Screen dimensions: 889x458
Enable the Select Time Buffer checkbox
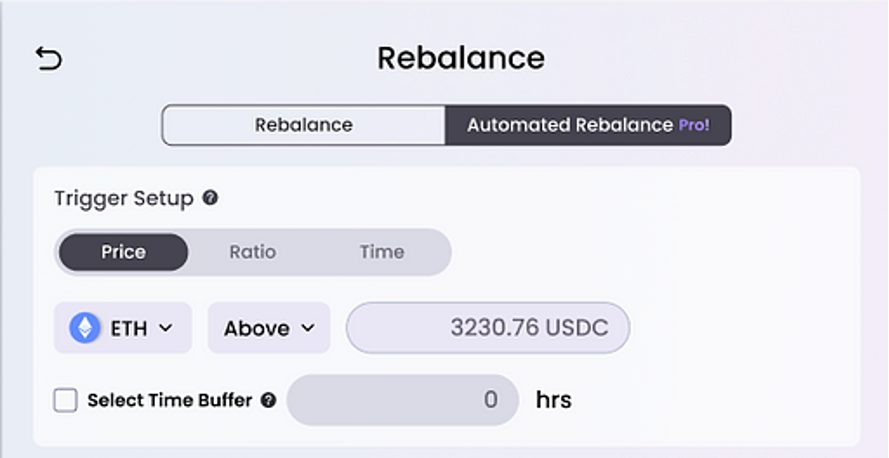click(x=66, y=400)
